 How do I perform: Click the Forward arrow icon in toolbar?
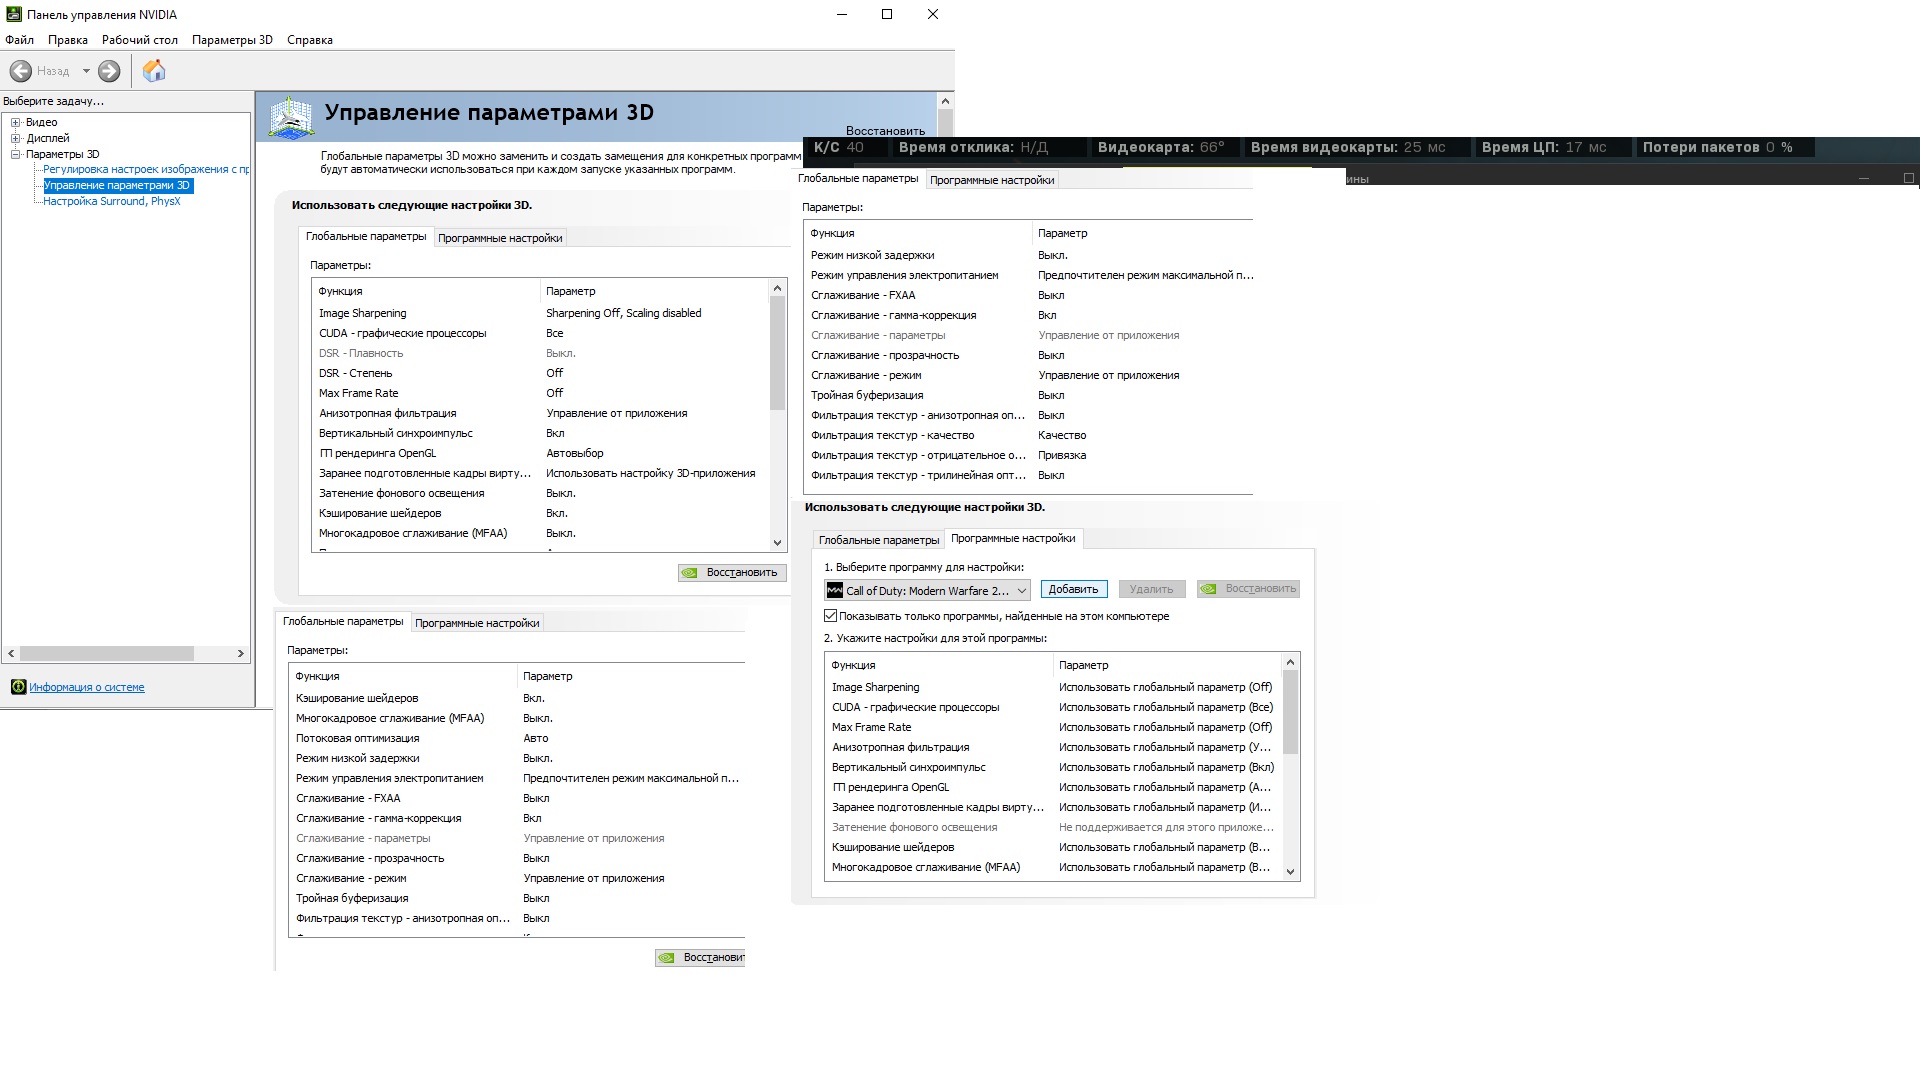[x=109, y=71]
